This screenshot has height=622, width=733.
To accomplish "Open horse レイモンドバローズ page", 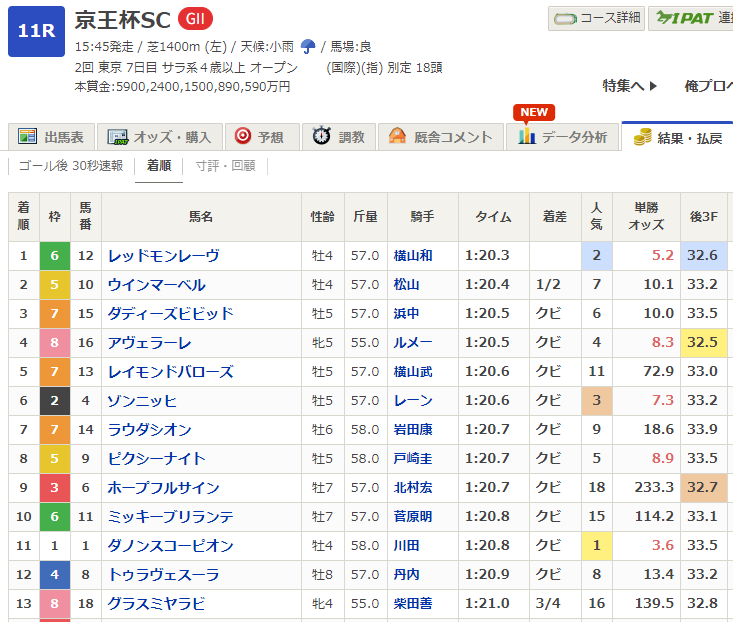I will pos(171,372).
